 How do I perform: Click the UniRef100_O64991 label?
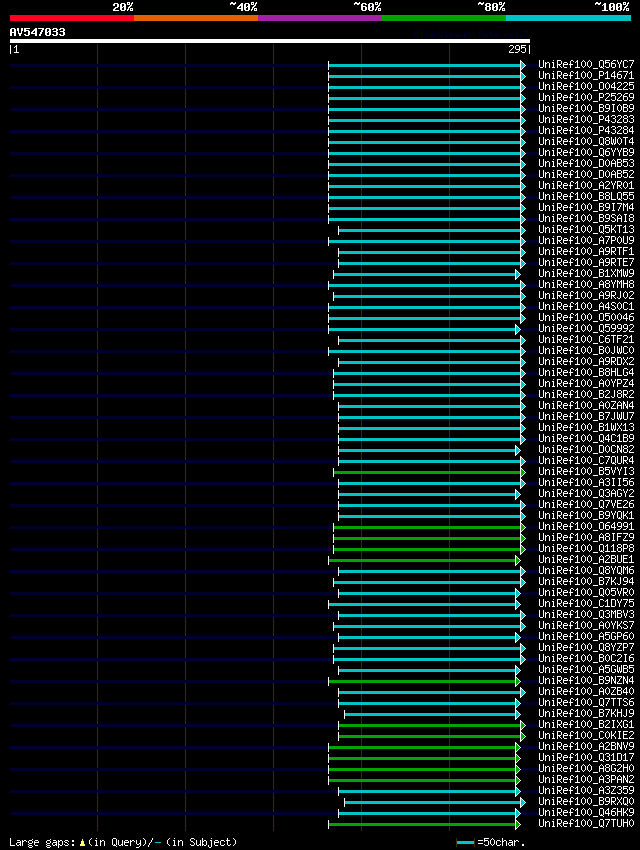(x=586, y=526)
